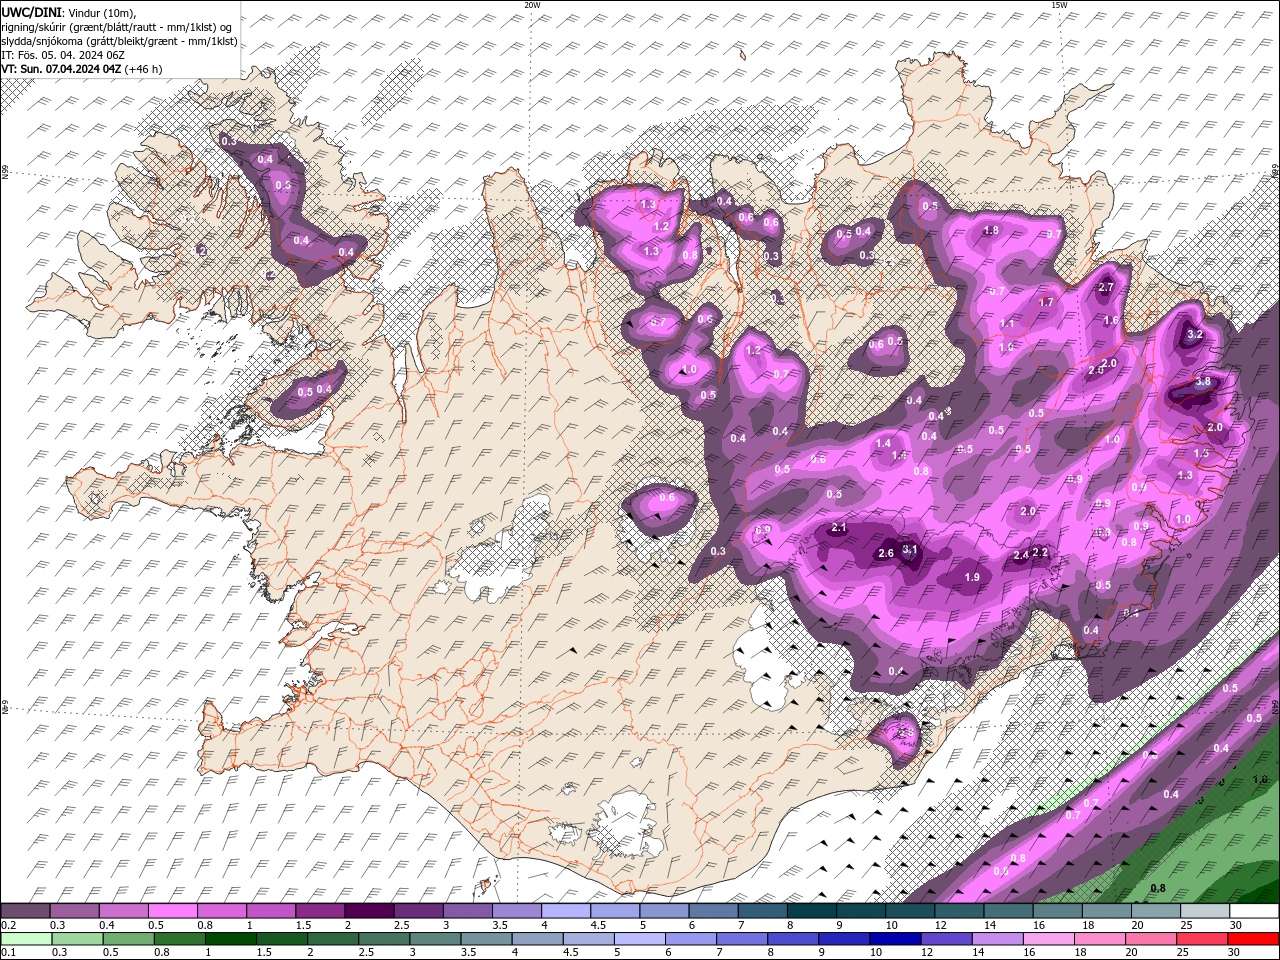Click the 1.1 snowfall value on map
The width and height of the screenshot is (1280, 960).
[1007, 324]
